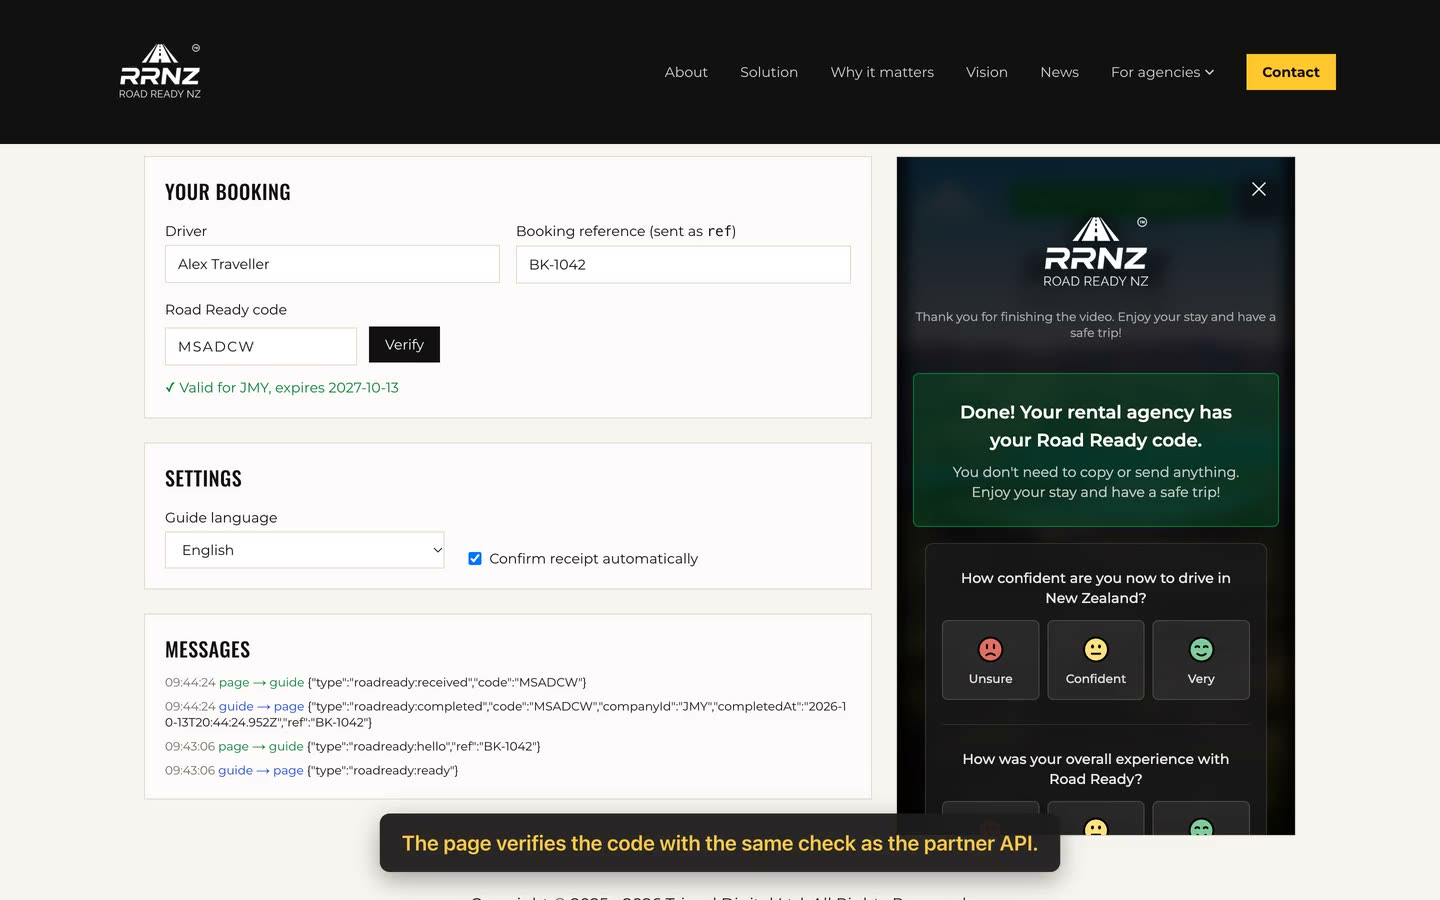Viewport: 1440px width, 900px height.
Task: Select the Unsure confidence face
Action: pos(990,660)
